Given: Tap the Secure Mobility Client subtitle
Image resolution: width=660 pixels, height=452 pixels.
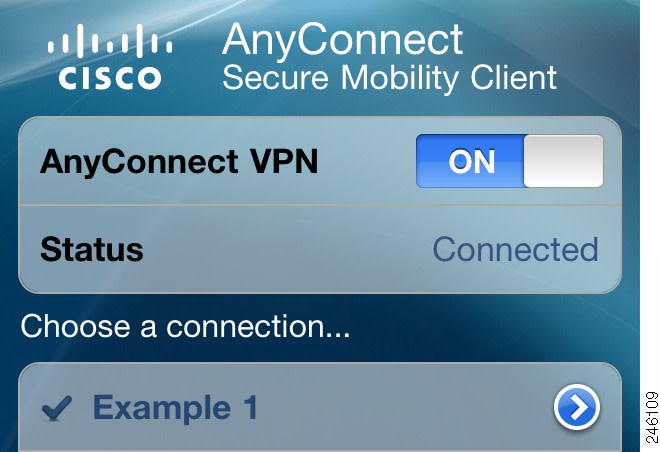Looking at the screenshot, I should [389, 78].
